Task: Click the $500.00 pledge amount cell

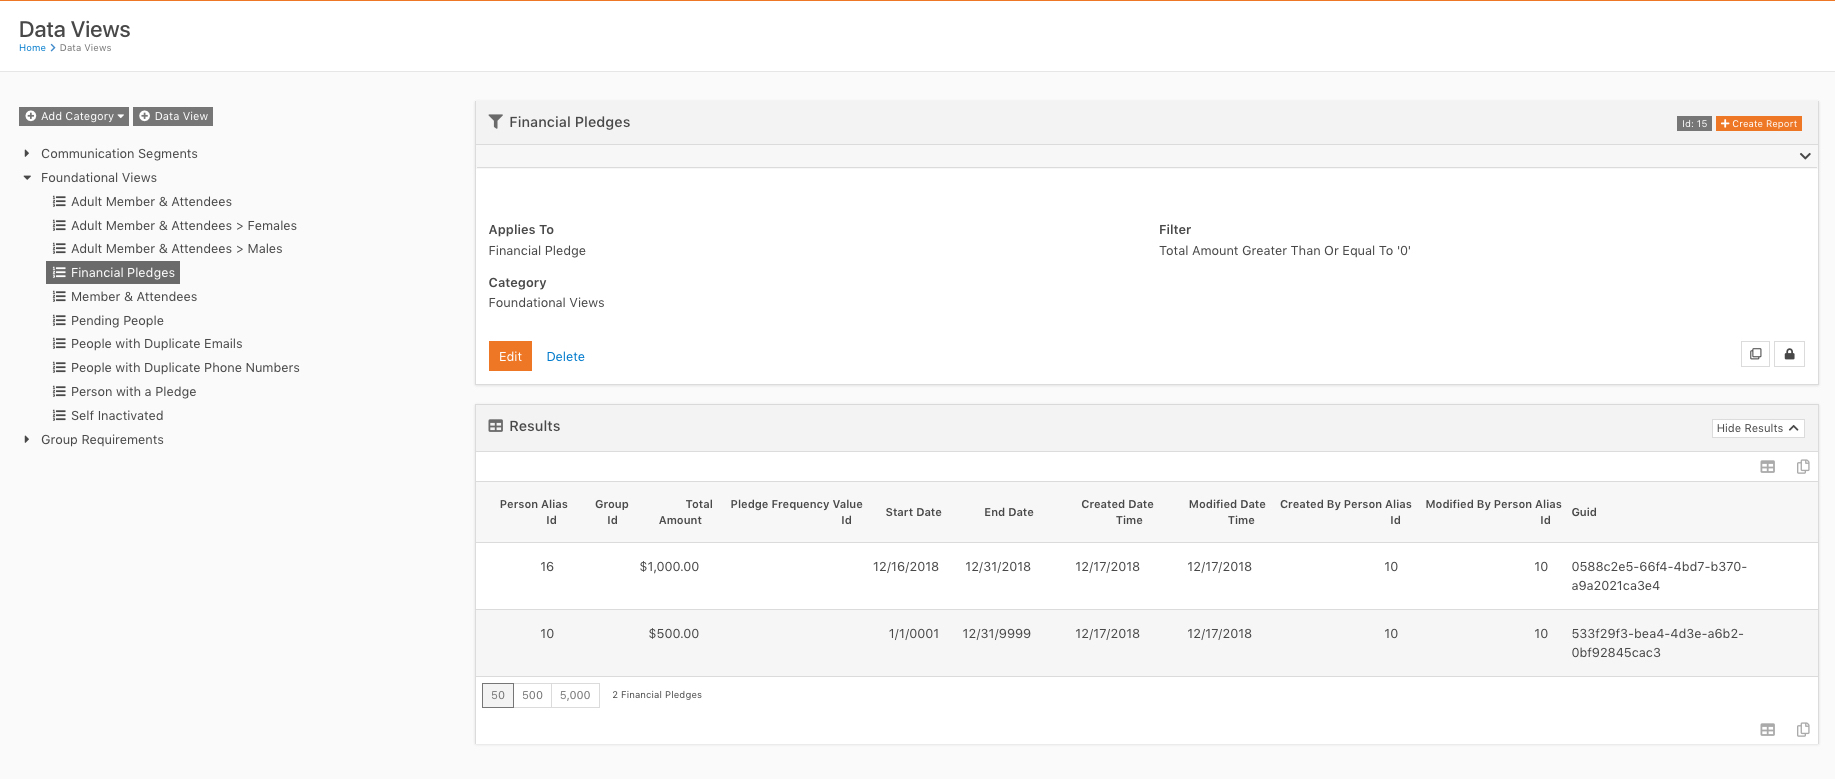Action: 674,633
